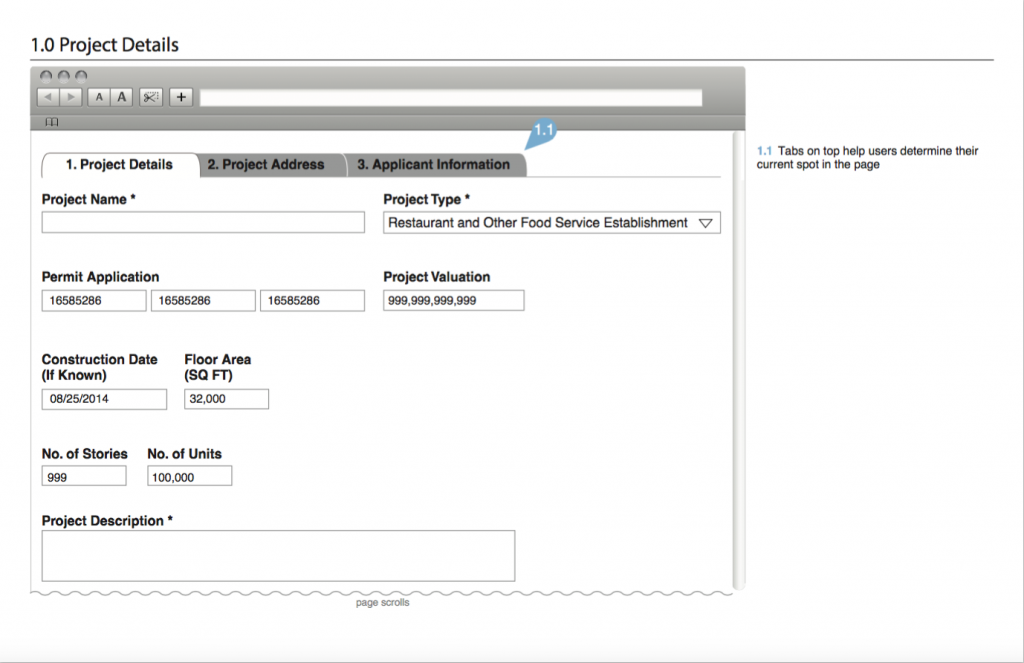The image size is (1024, 663).
Task: Click the No. of Units field
Action: (x=189, y=476)
